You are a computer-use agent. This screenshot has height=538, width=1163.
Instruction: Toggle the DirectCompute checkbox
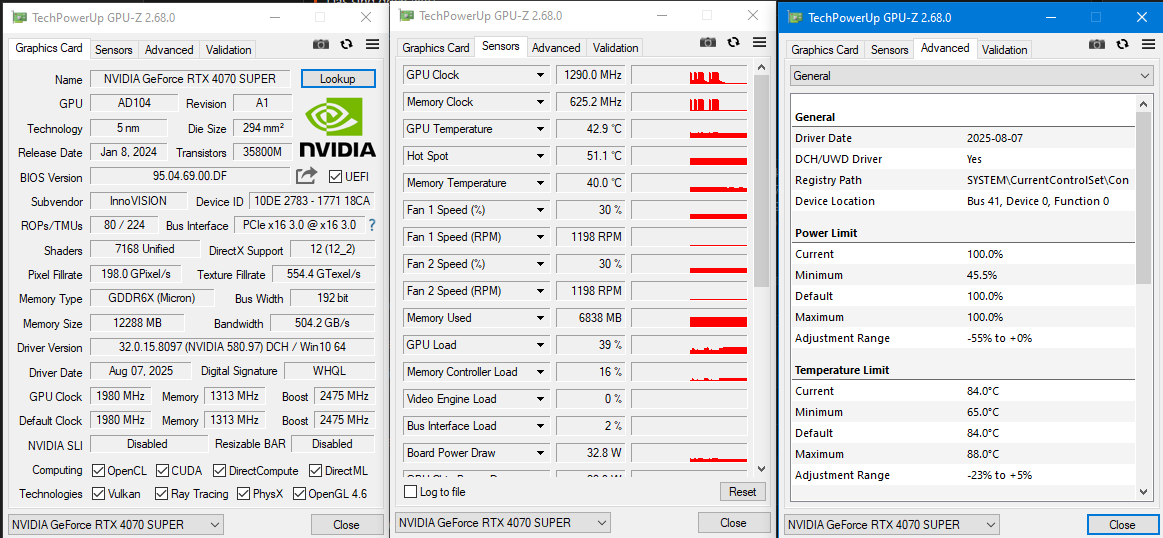pyautogui.click(x=219, y=470)
